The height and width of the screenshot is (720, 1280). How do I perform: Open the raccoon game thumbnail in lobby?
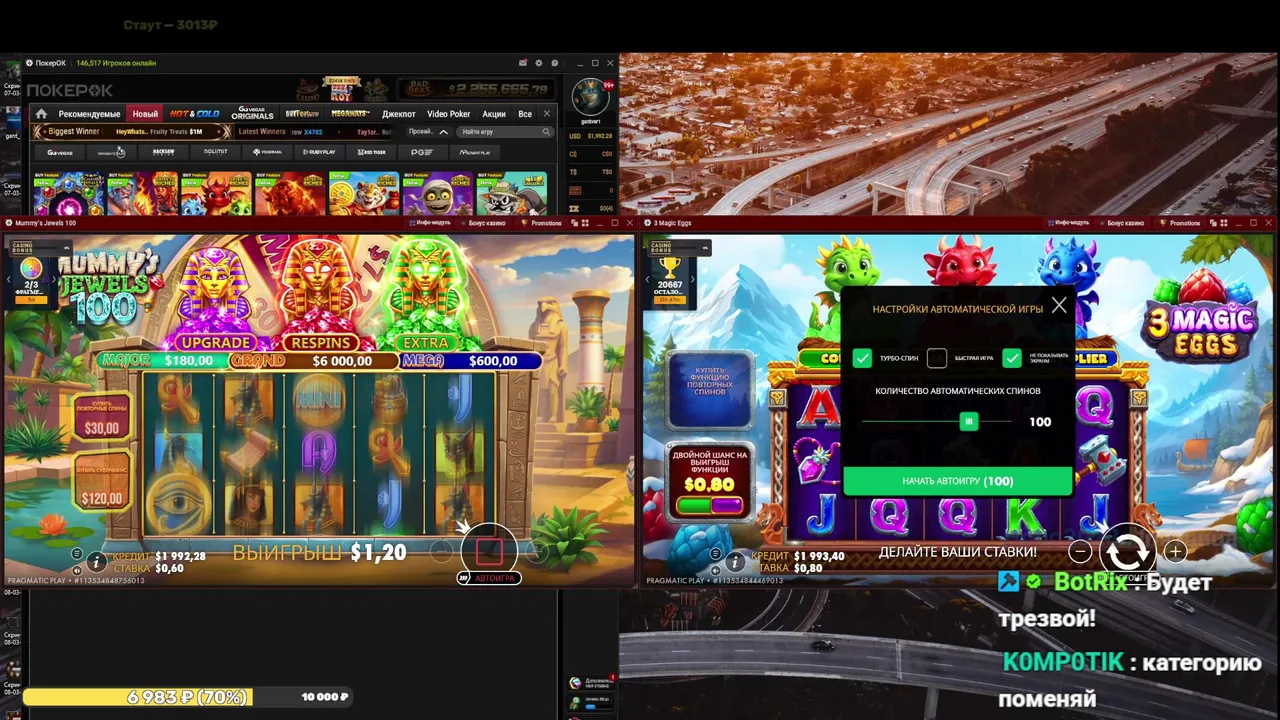pos(512,193)
